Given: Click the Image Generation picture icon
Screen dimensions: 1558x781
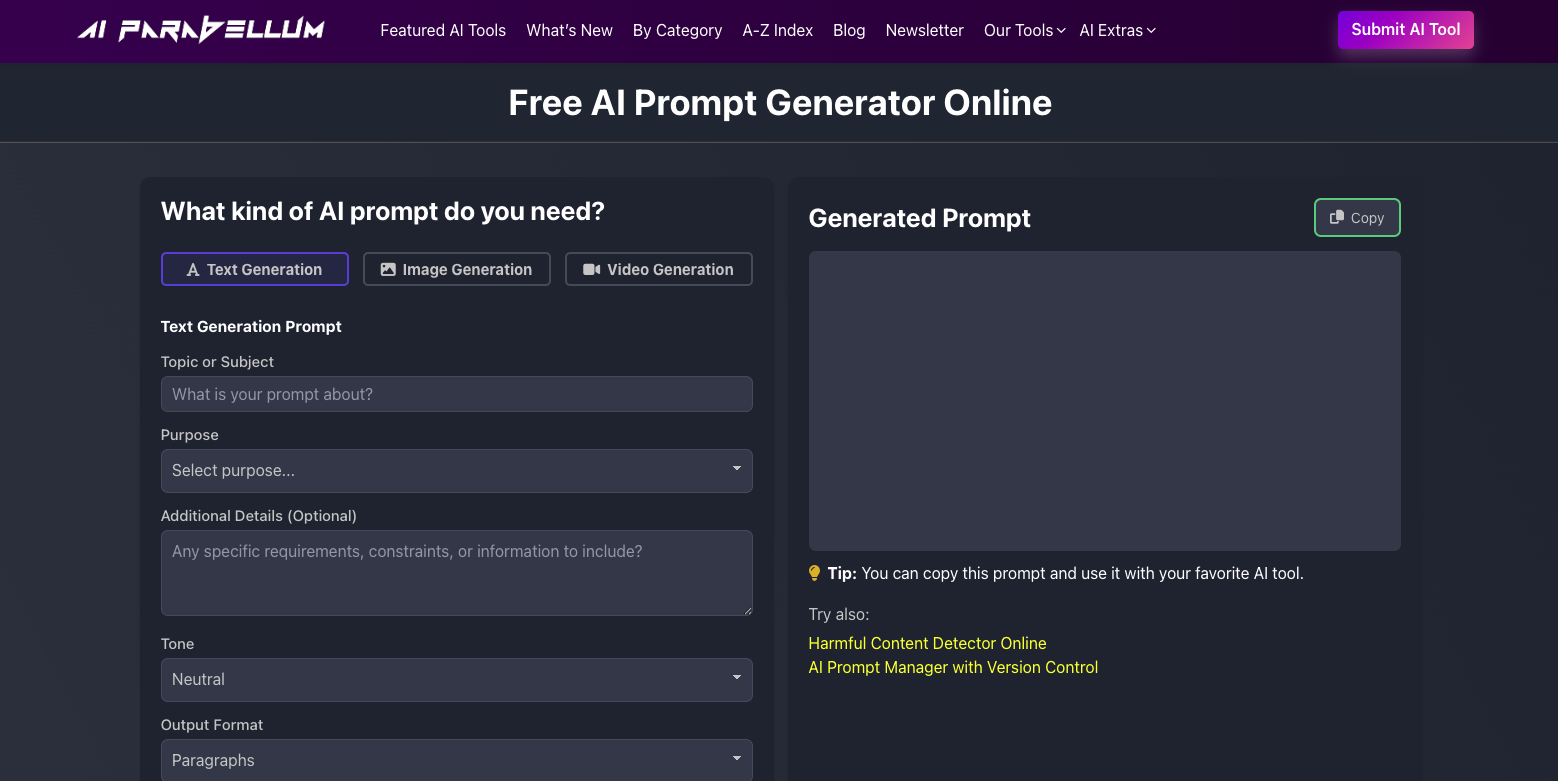Looking at the screenshot, I should tap(388, 268).
